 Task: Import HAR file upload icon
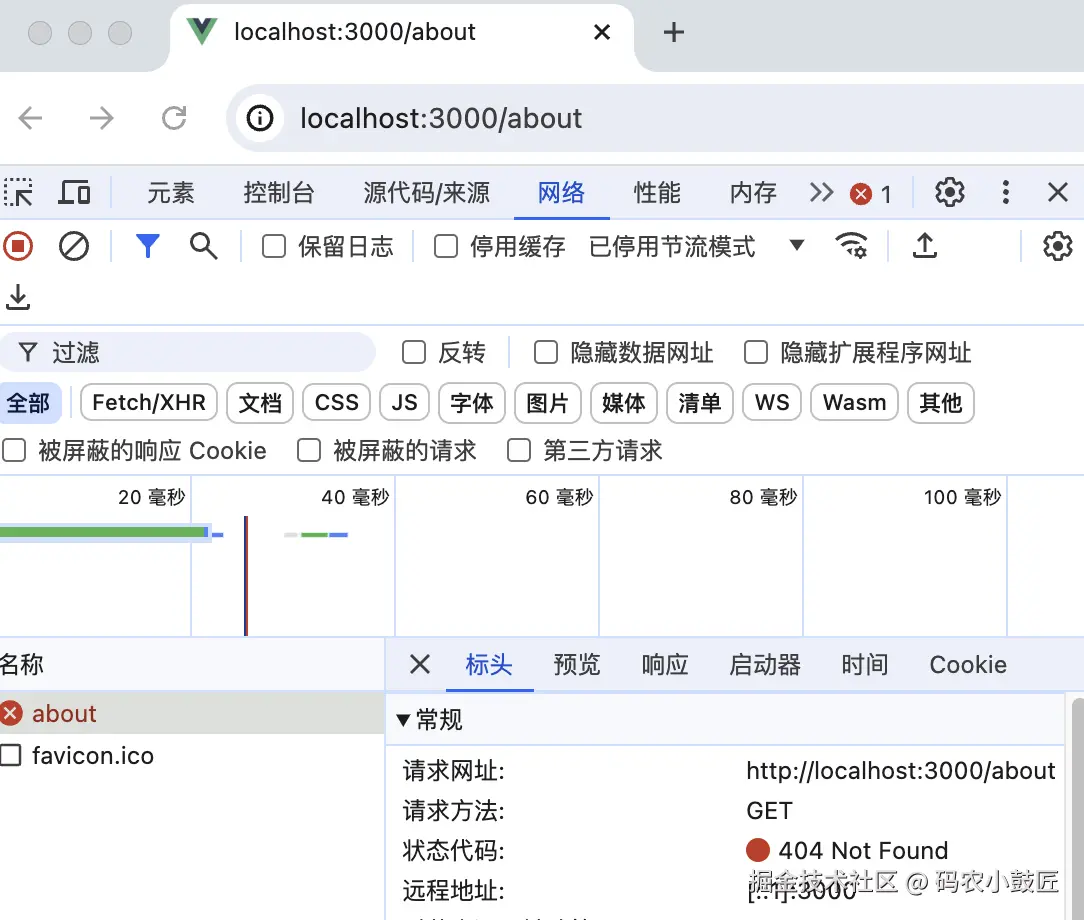point(924,245)
